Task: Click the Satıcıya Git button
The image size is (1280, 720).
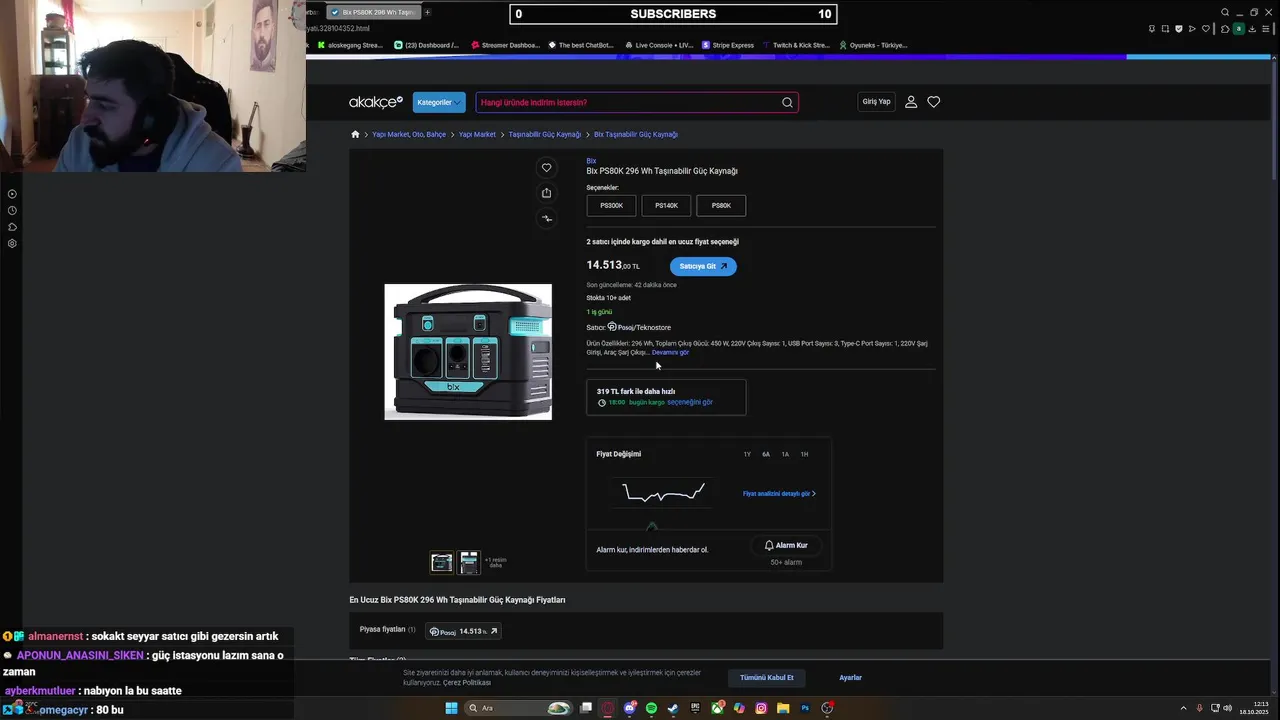Action: tap(703, 266)
